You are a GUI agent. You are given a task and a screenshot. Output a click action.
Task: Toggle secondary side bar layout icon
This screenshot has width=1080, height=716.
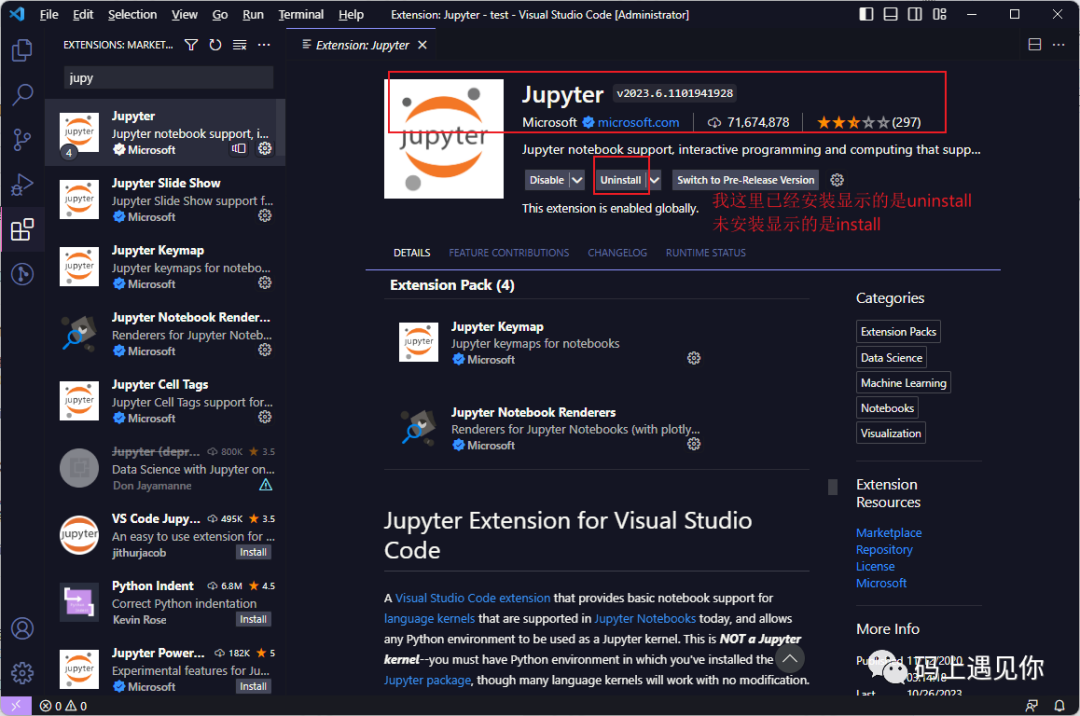point(915,14)
